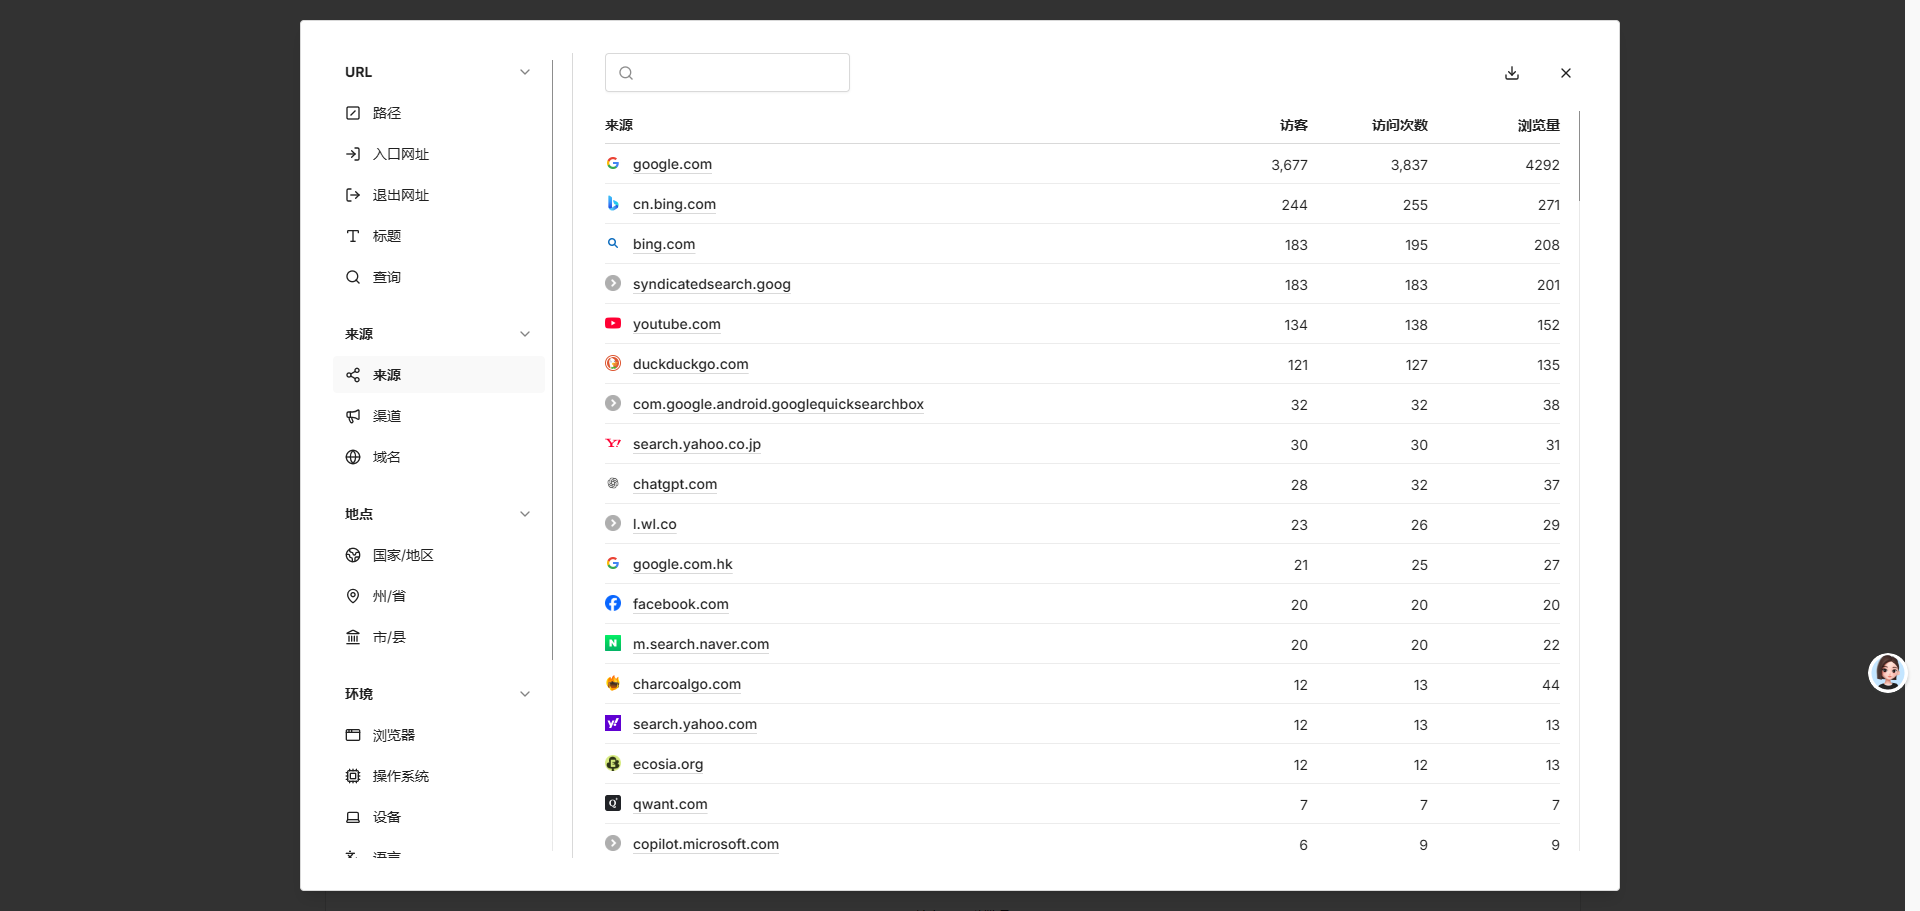This screenshot has width=1920, height=911.
Task: Click the 市/县 building icon
Action: (x=353, y=637)
